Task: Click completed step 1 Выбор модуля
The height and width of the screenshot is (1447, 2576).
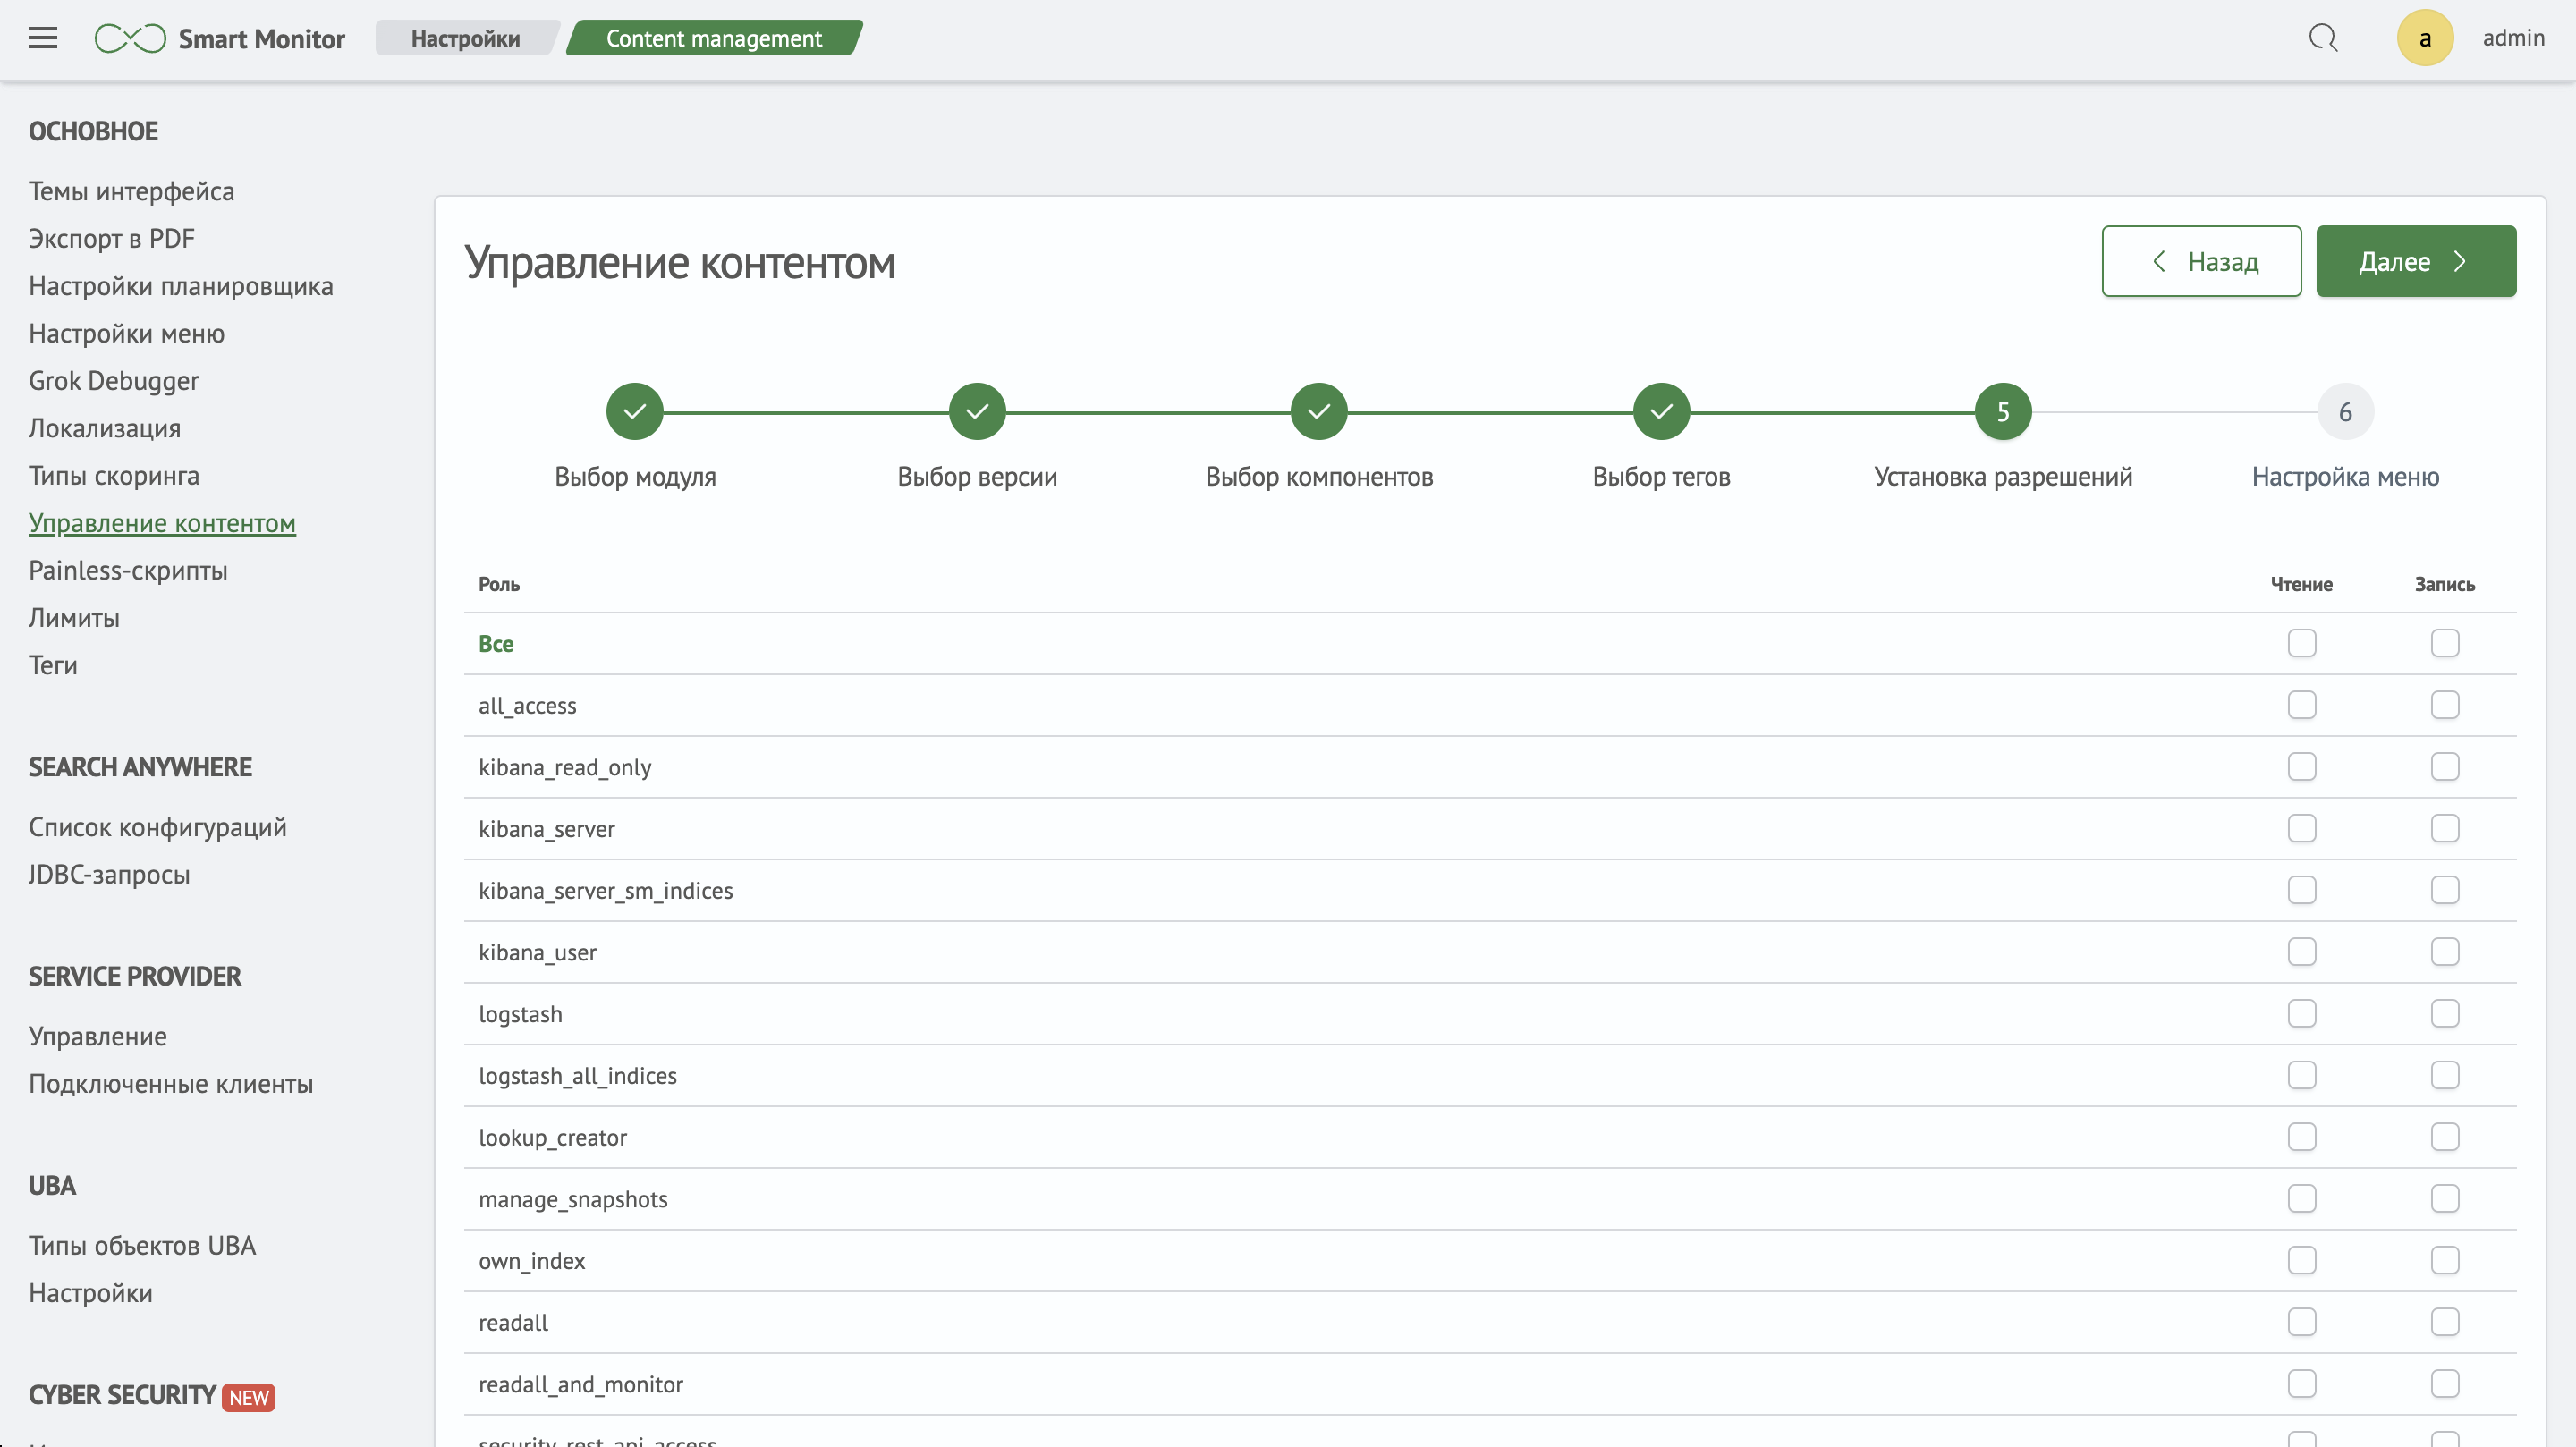Action: (x=633, y=410)
